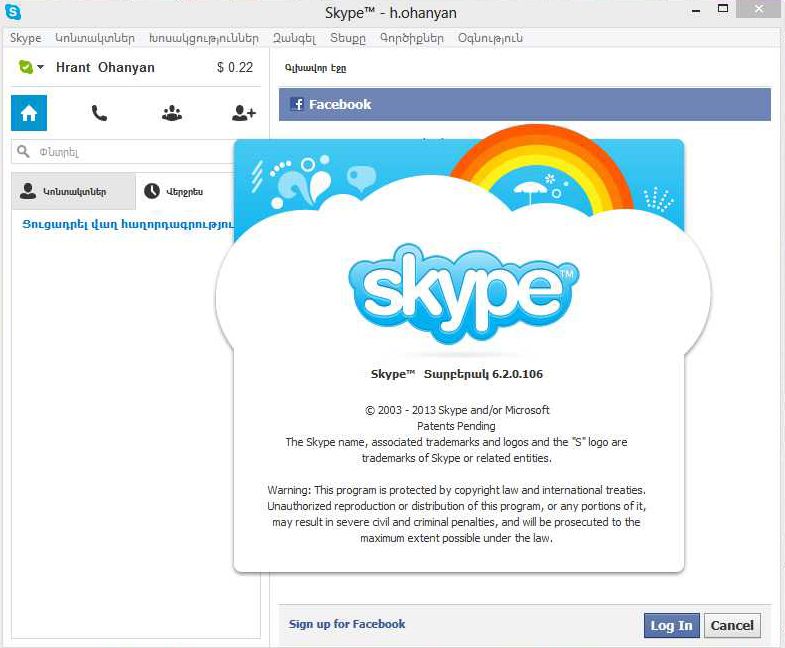785x648 pixels.
Task: Click the blue link under contacts tab
Action: tap(128, 224)
